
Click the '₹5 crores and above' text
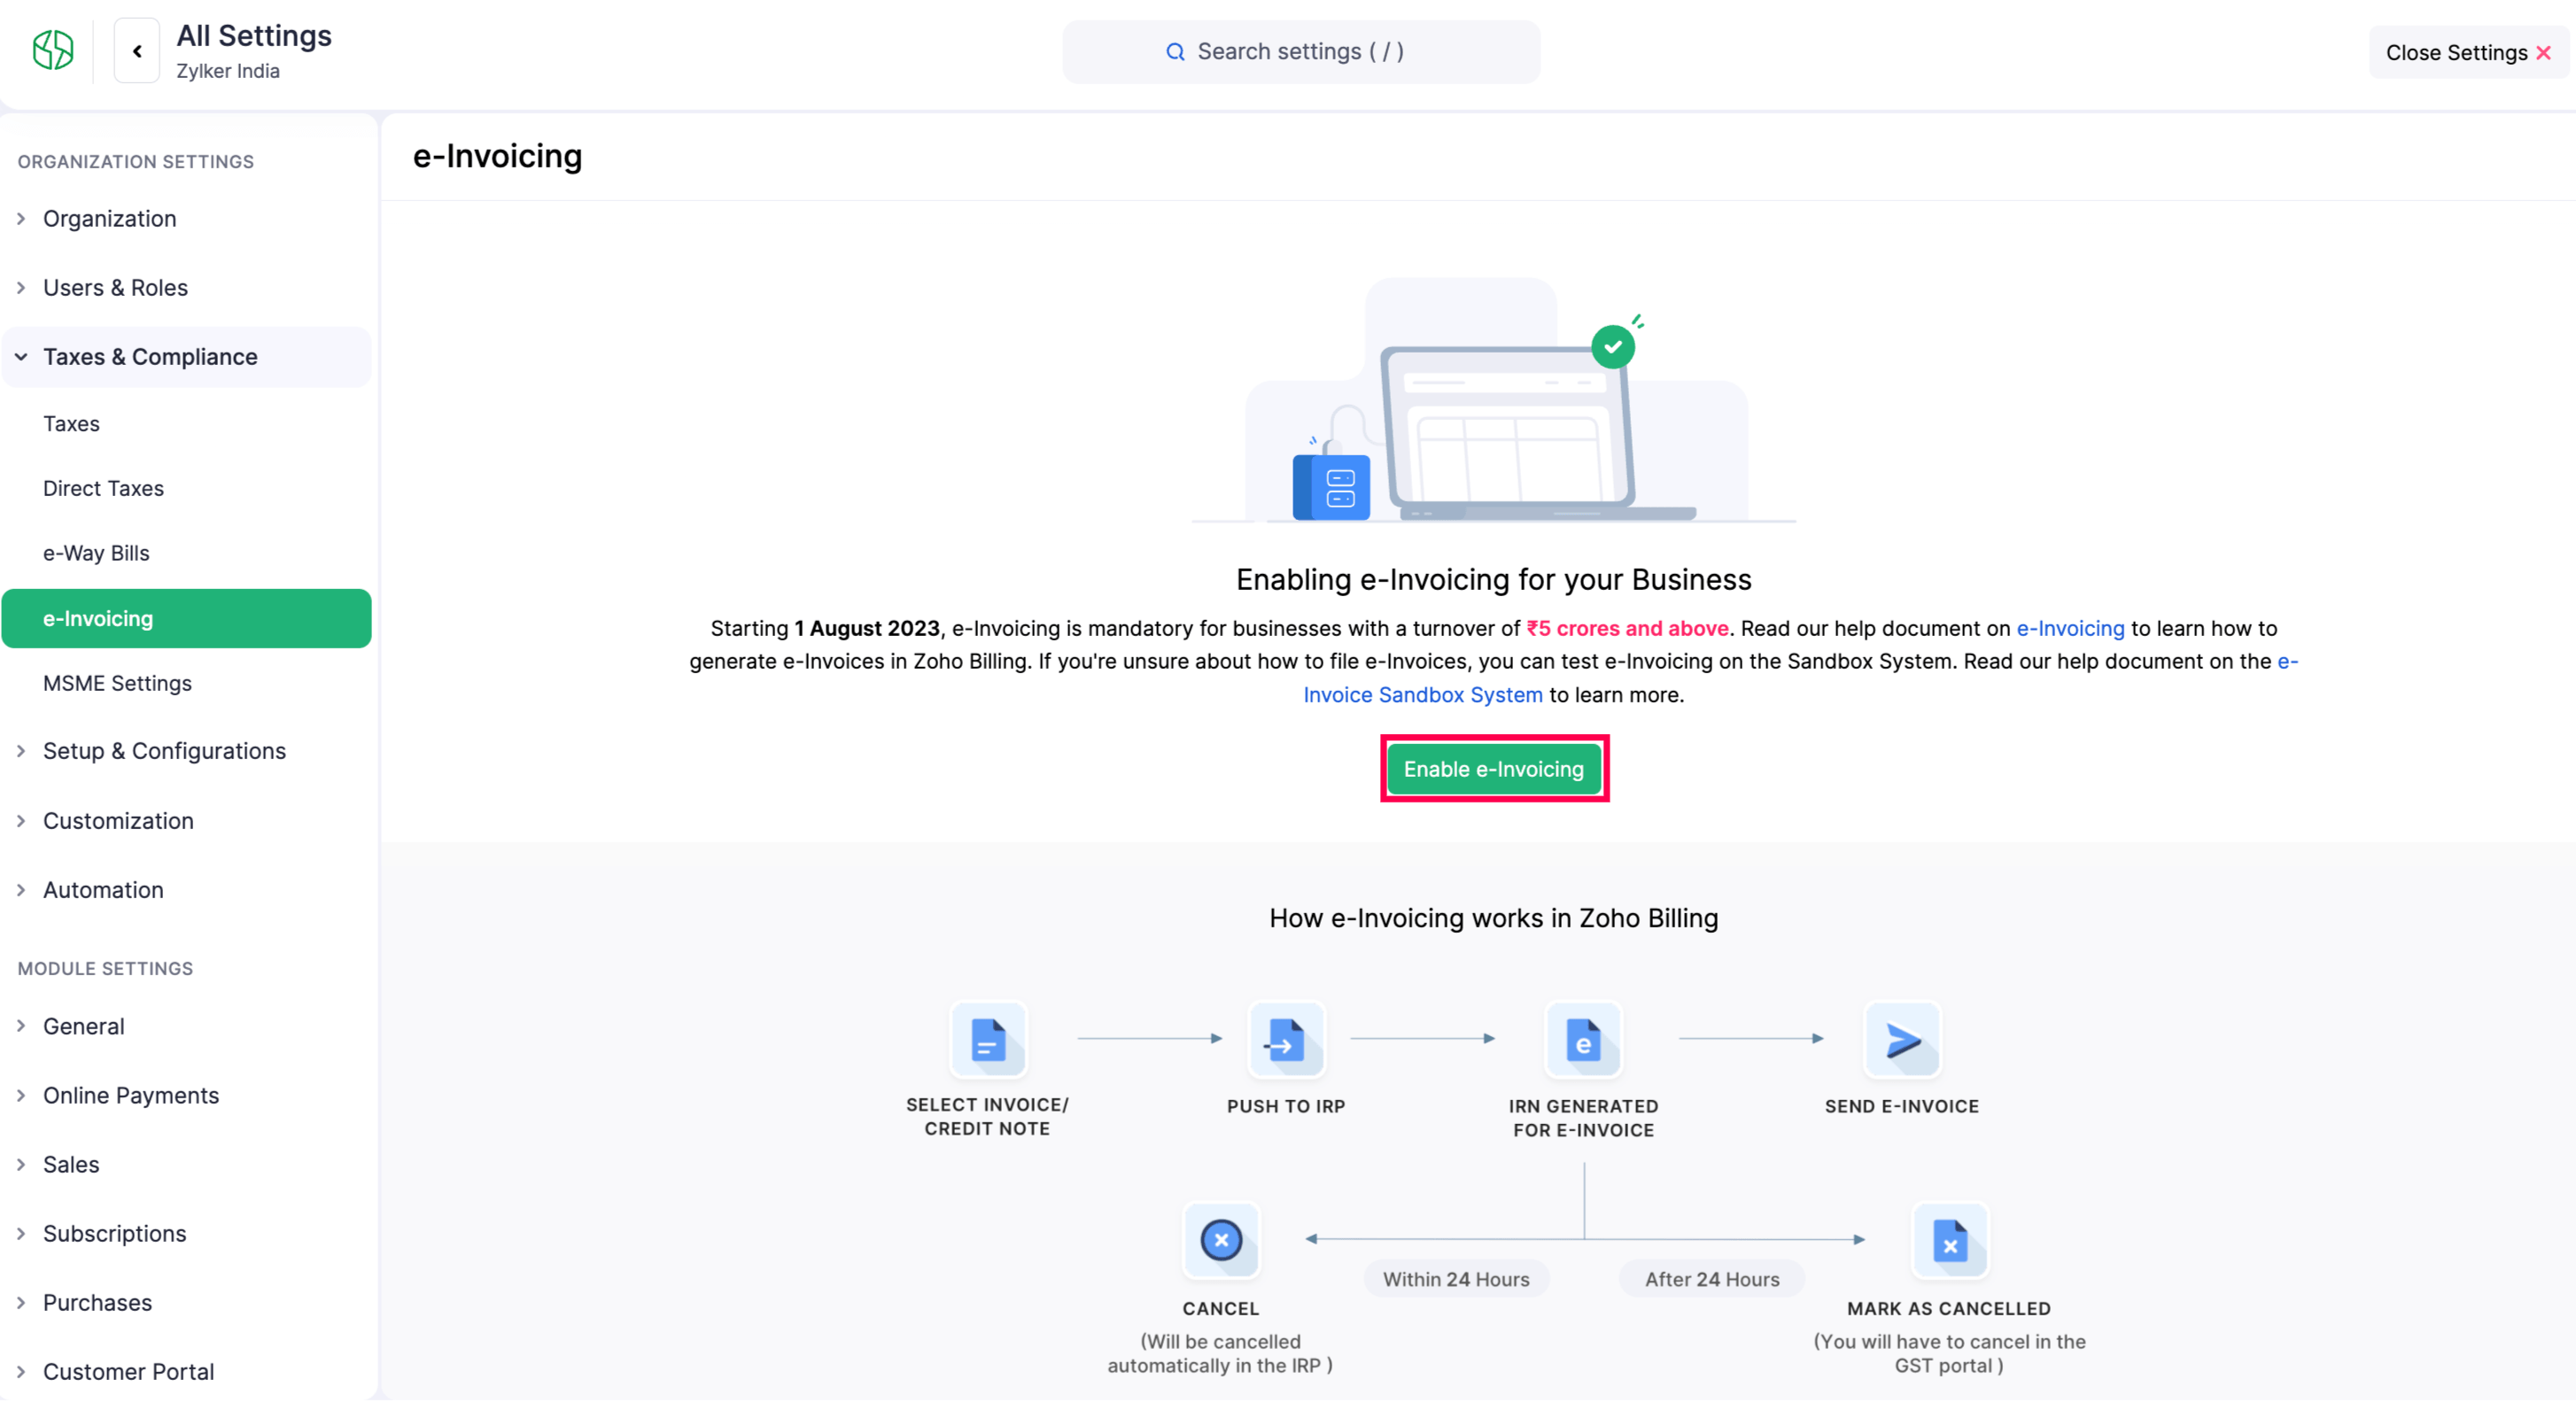1627,629
